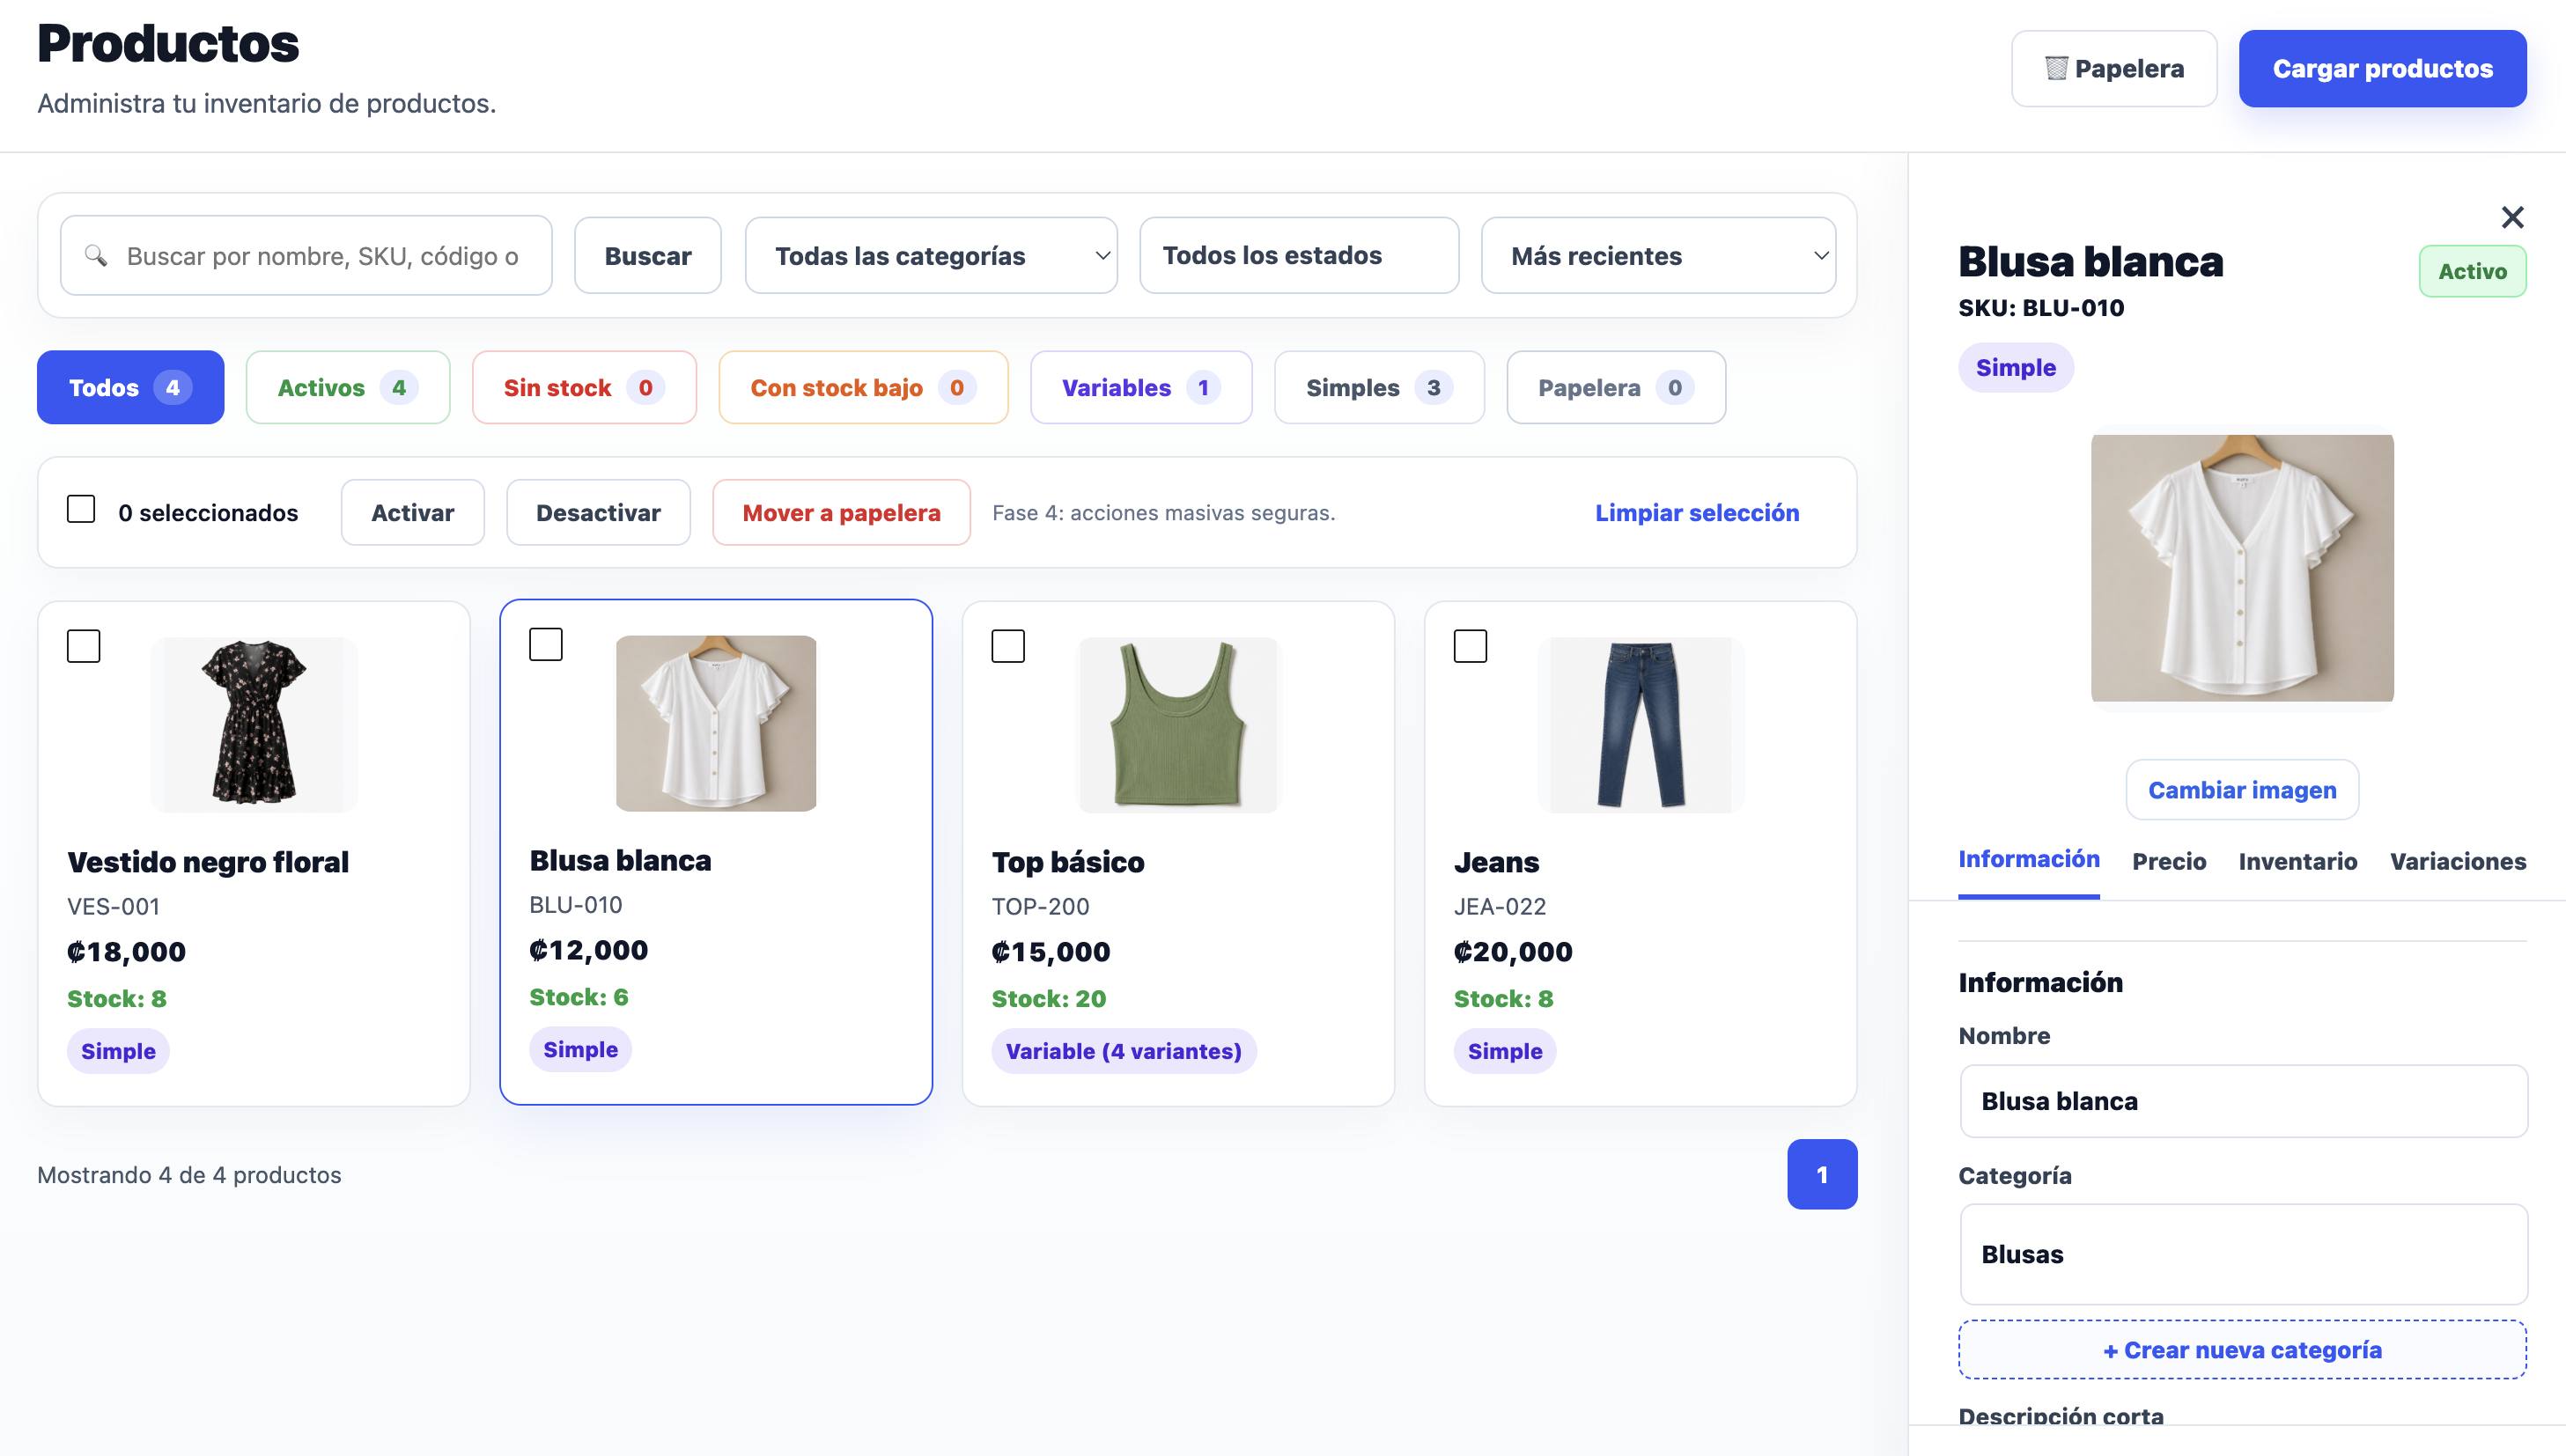Toggle the select-all checkbox beside 0 seleccionados
2566x1456 pixels.
[x=81, y=509]
